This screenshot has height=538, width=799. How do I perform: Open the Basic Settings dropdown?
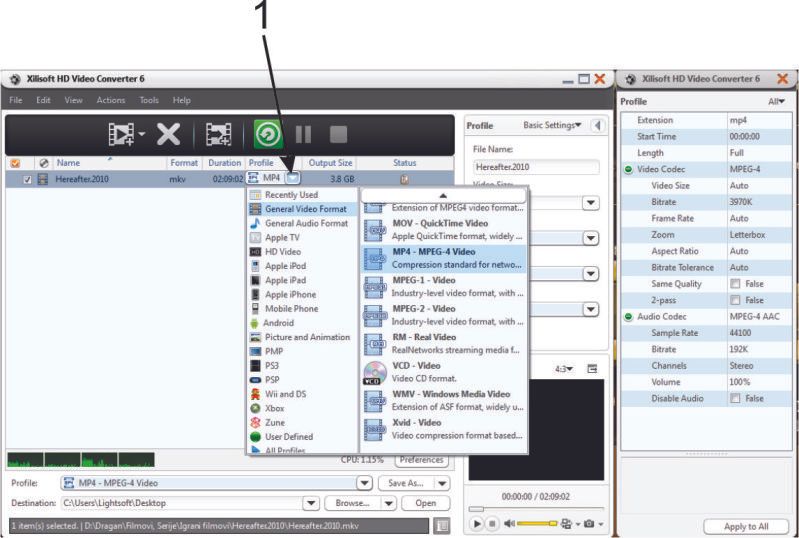click(552, 125)
